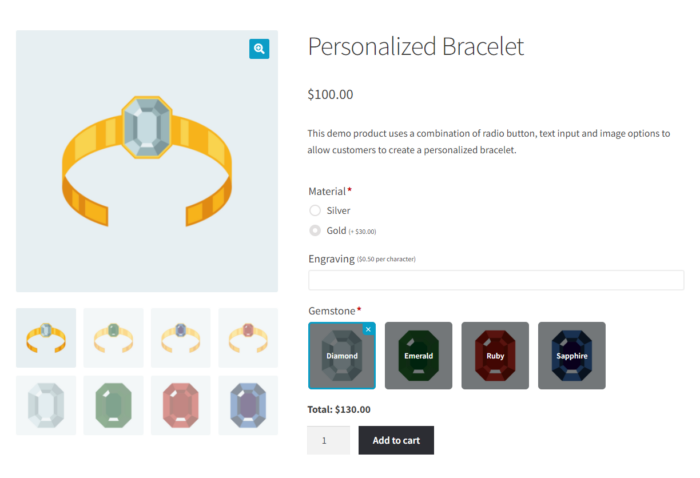
Task: Open the red ruby gem thumbnail
Action: (181, 405)
